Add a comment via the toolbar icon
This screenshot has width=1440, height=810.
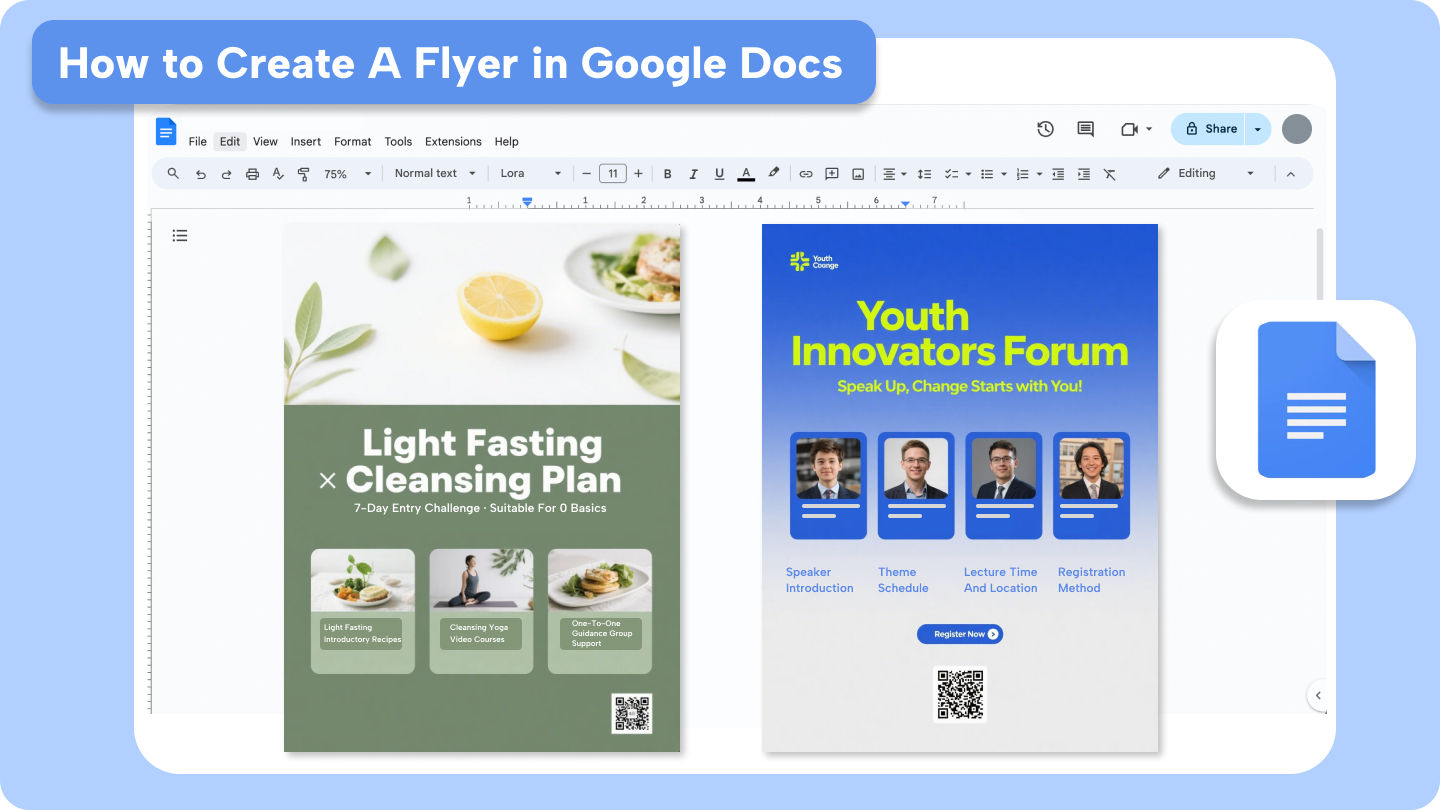tap(831, 173)
